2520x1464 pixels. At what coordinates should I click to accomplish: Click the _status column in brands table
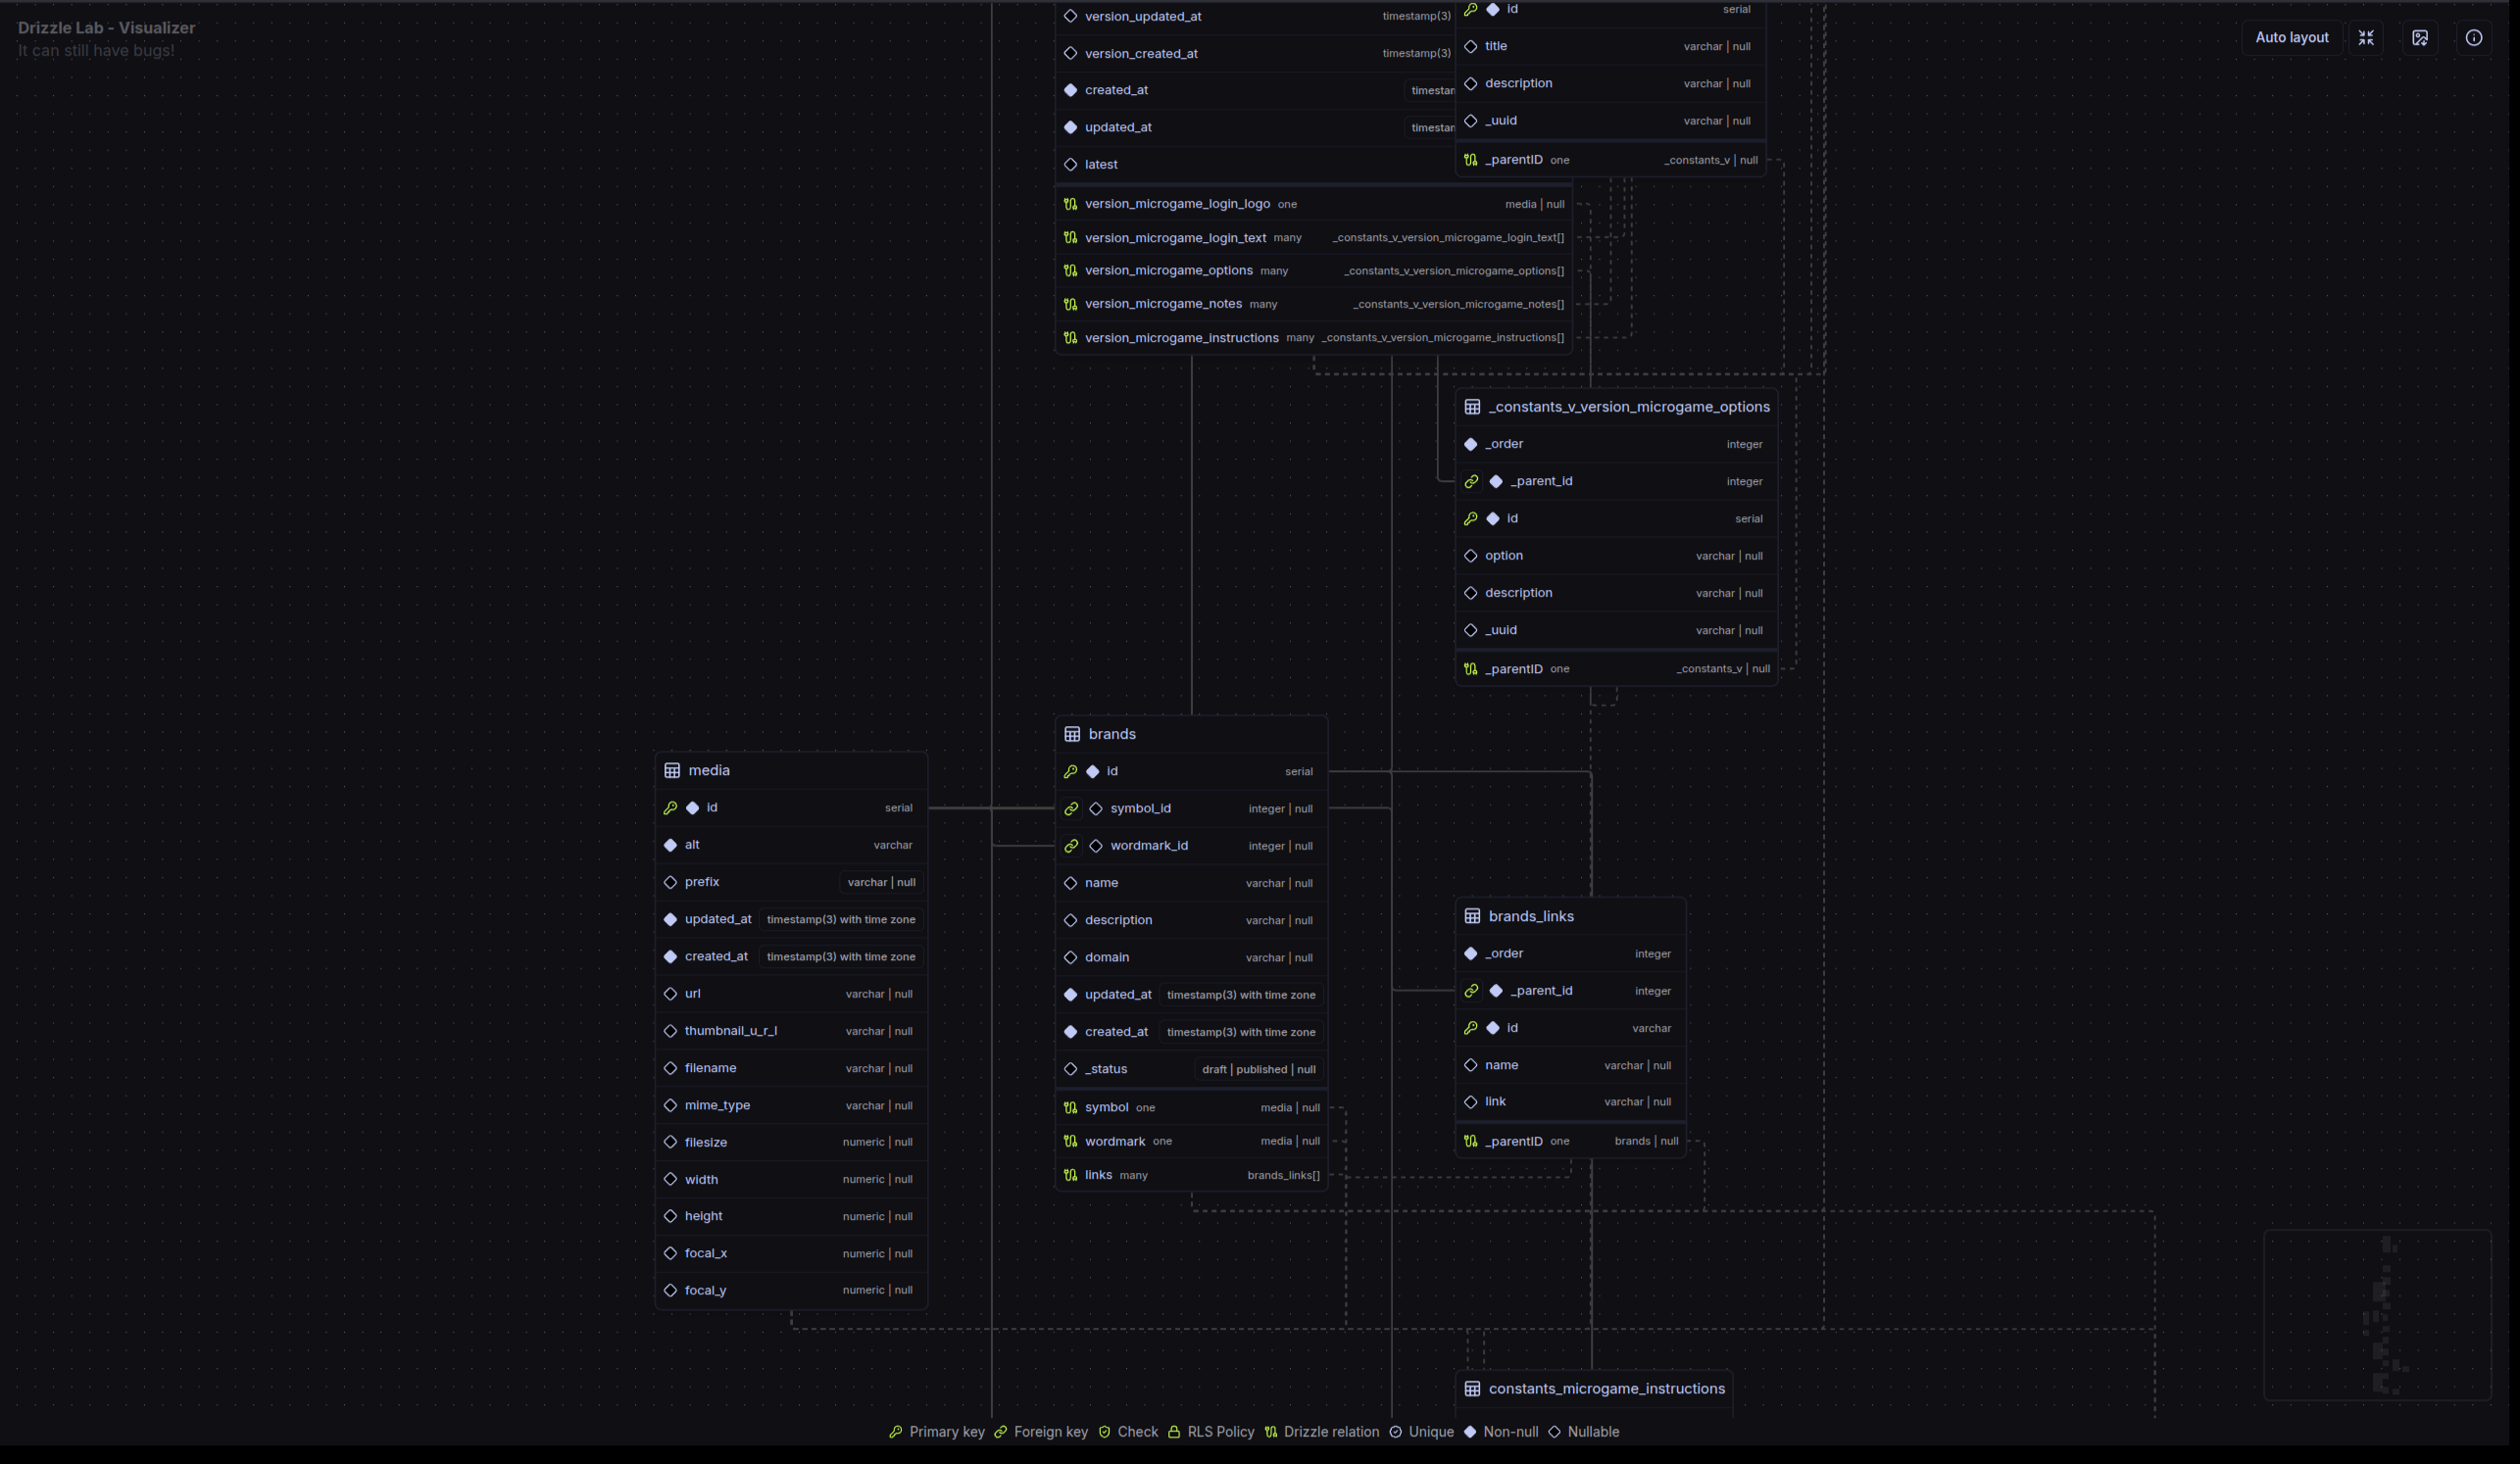(x=1106, y=1069)
